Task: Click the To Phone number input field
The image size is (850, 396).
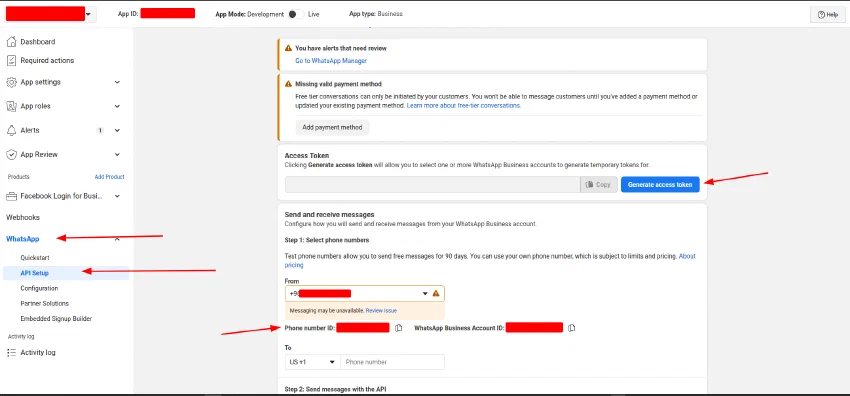Action: coord(392,362)
